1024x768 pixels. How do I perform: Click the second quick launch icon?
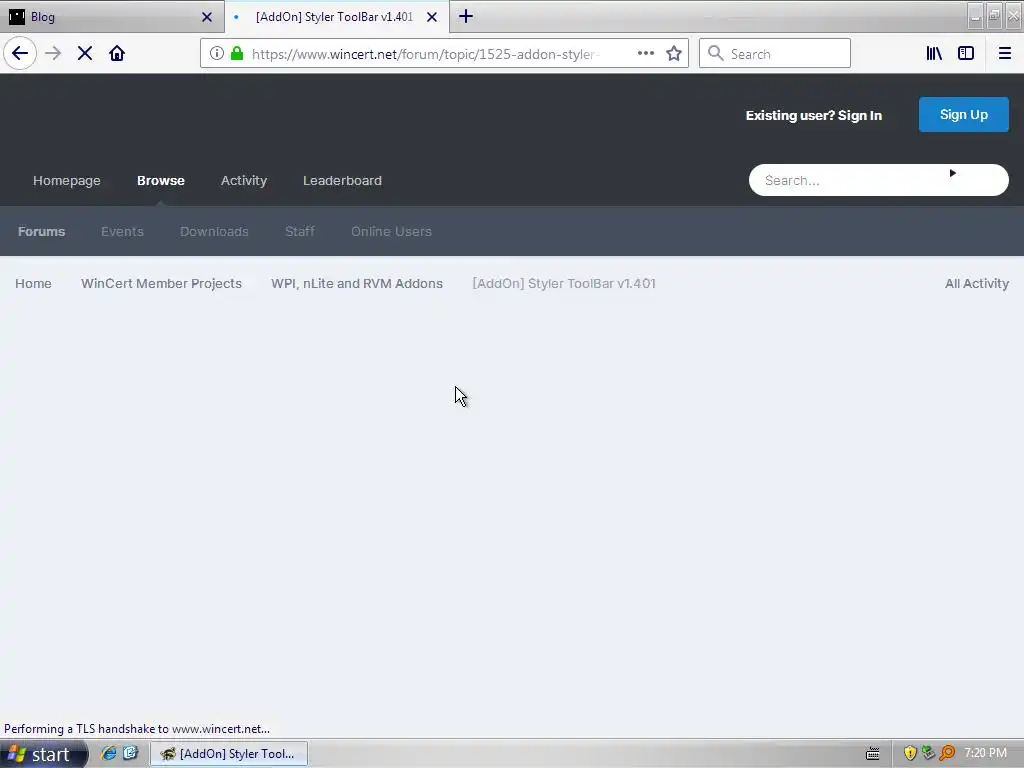[x=131, y=754]
